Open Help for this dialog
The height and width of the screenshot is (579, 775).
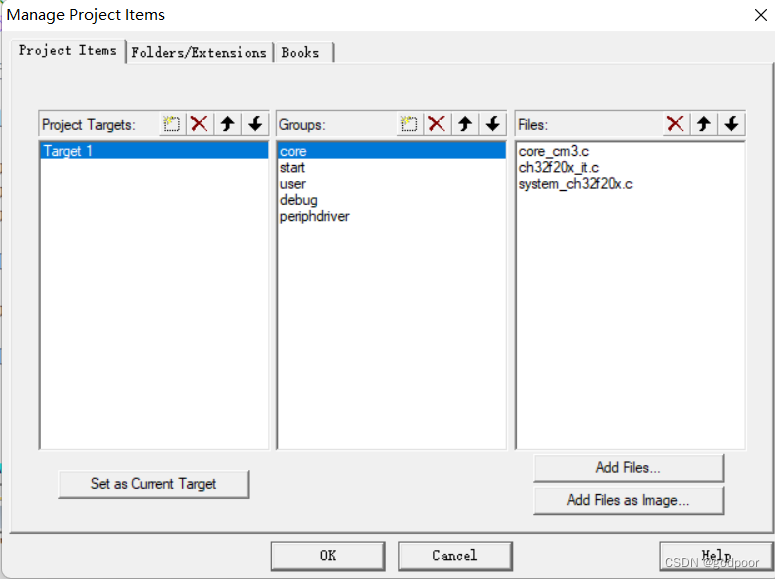coord(716,555)
